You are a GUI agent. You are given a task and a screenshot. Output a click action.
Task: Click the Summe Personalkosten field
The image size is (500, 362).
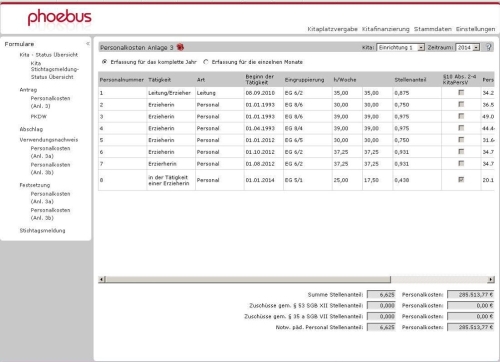470,295
